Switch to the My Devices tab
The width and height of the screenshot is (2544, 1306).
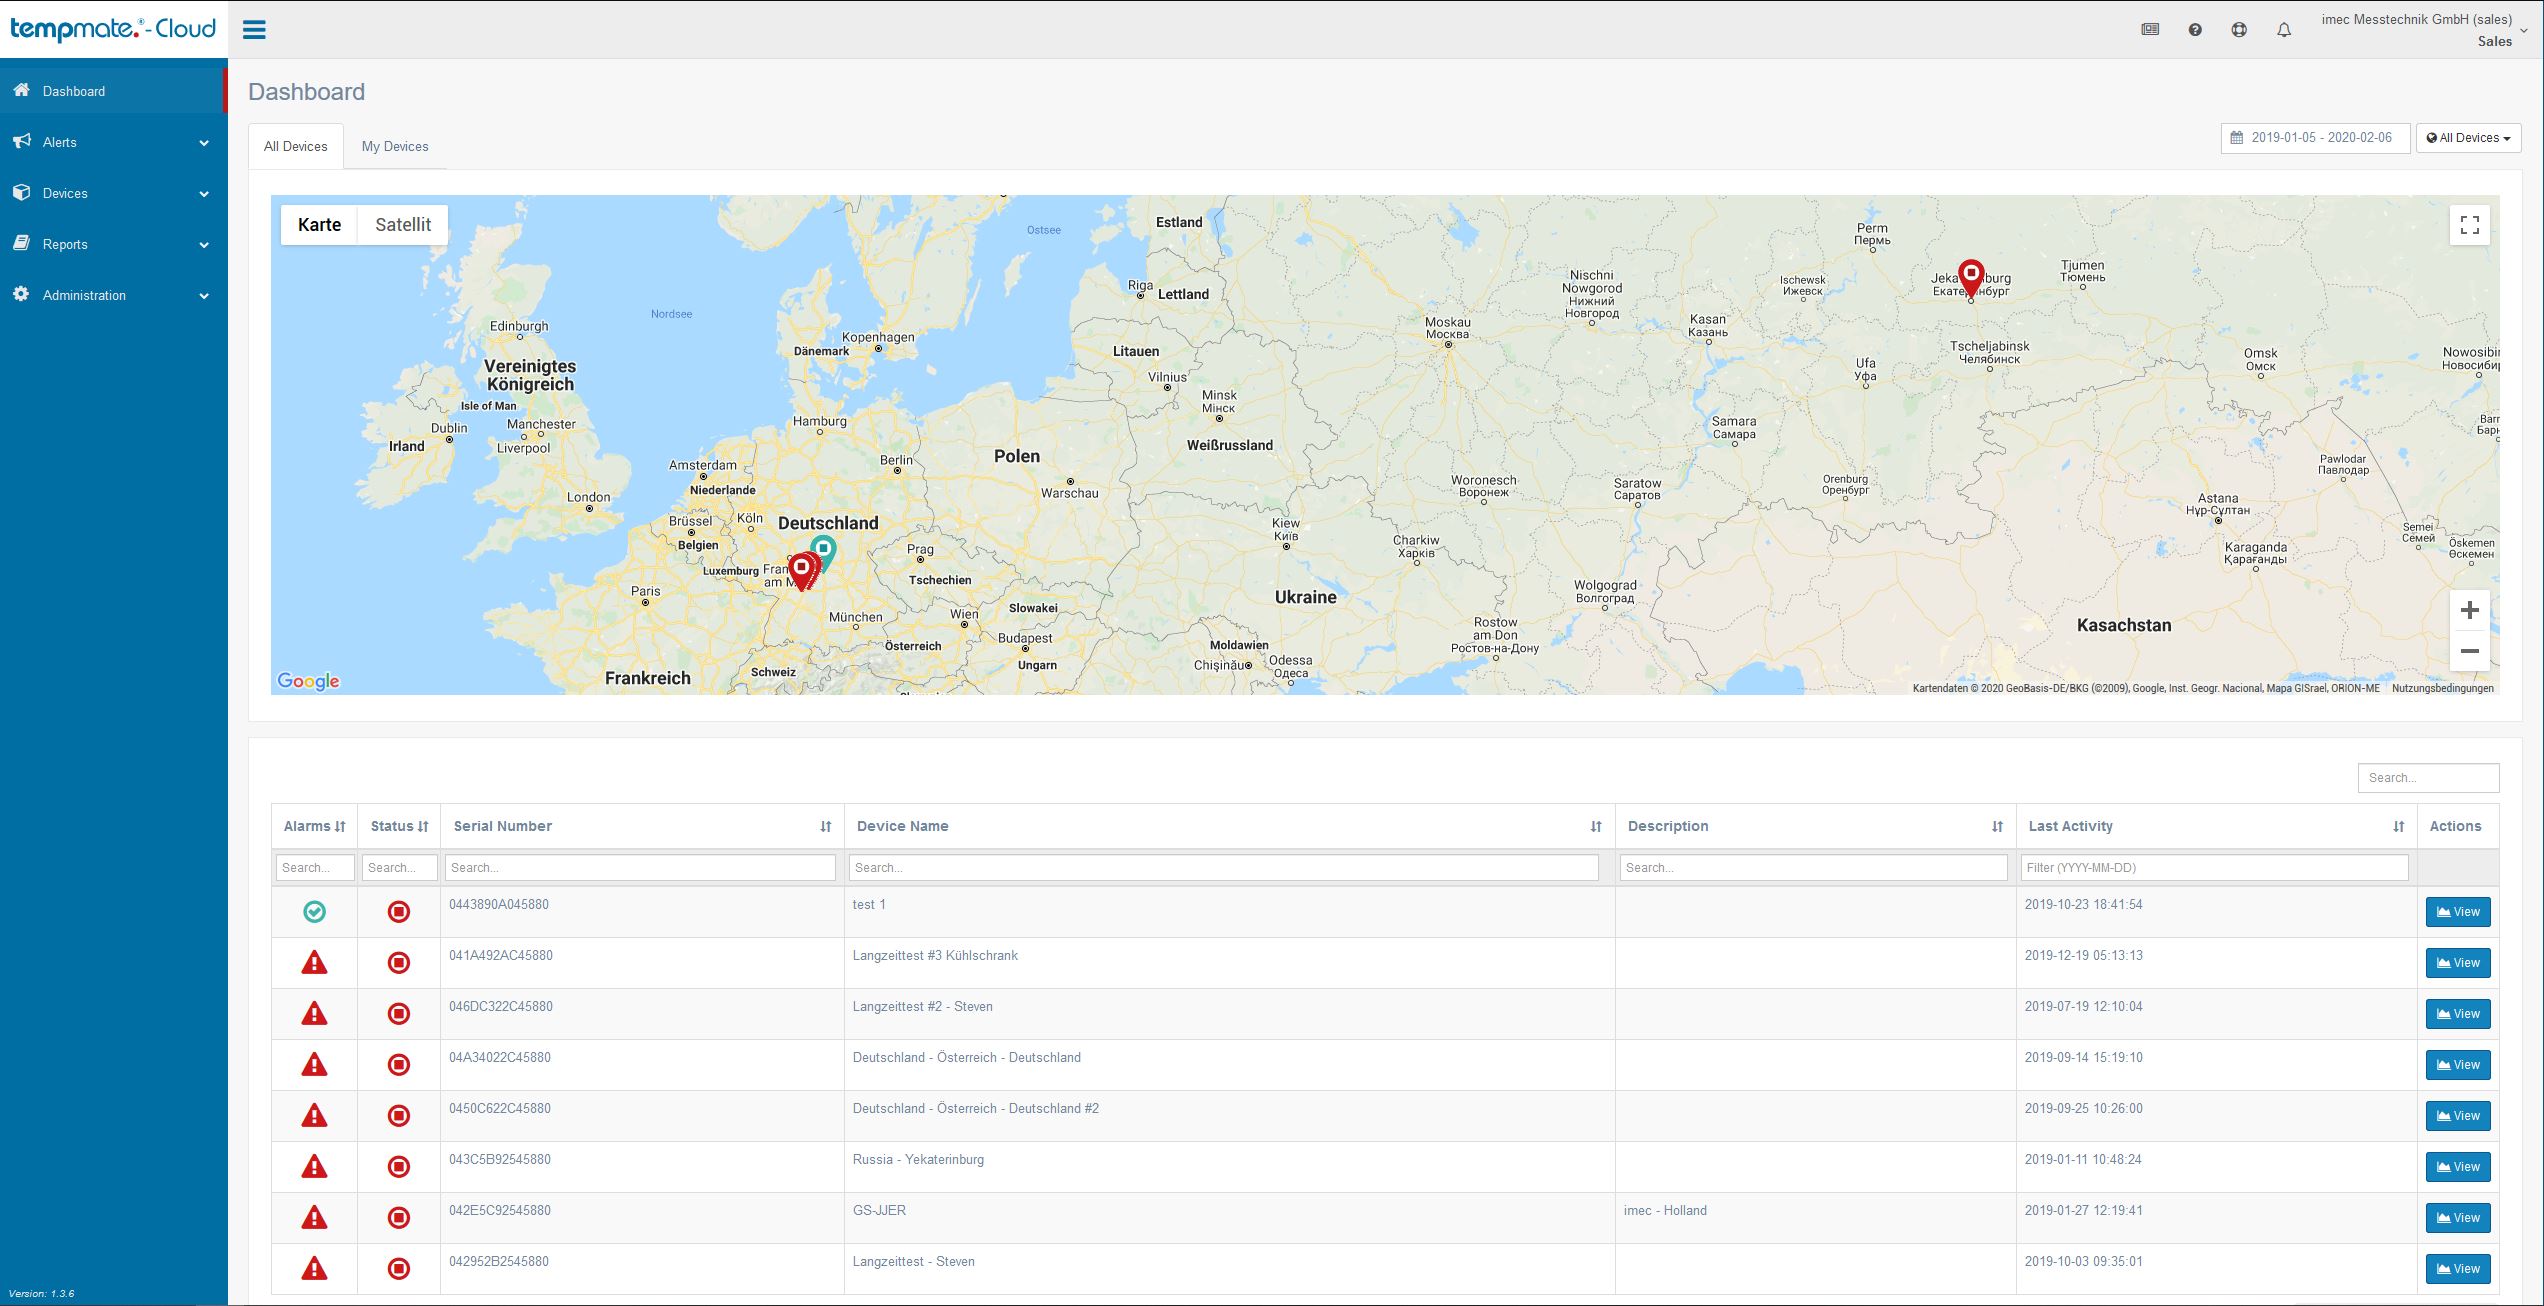[394, 146]
